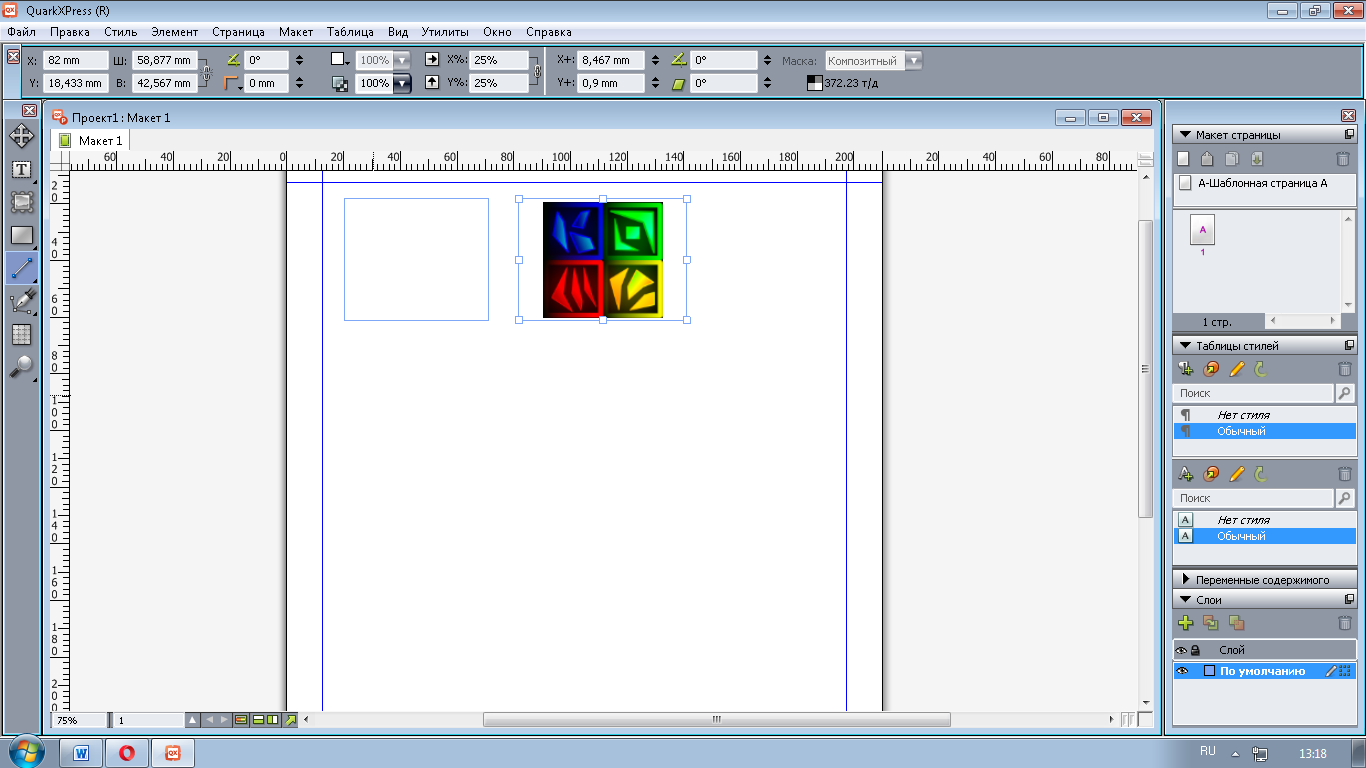
Task: Open the Элемент menu
Action: [174, 32]
